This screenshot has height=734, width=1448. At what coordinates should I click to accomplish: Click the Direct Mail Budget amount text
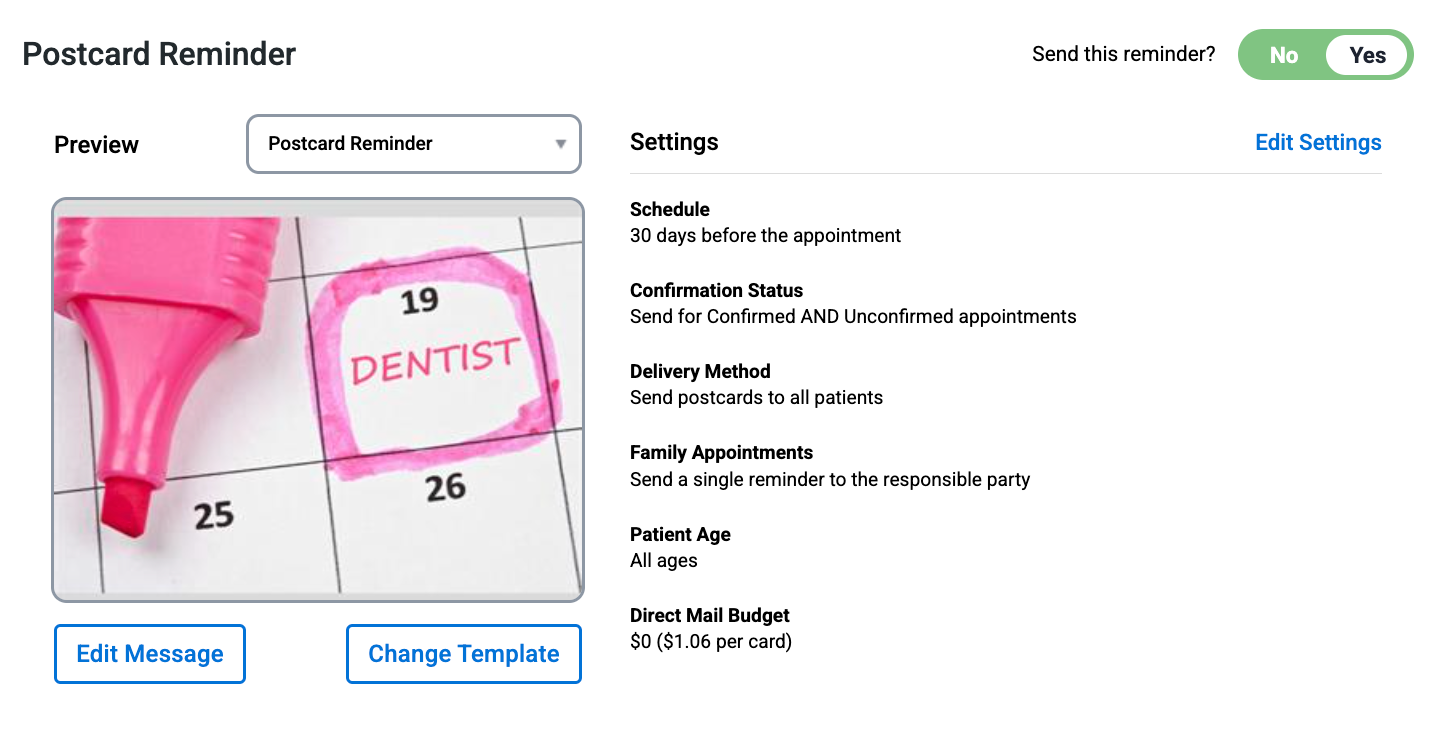(711, 642)
